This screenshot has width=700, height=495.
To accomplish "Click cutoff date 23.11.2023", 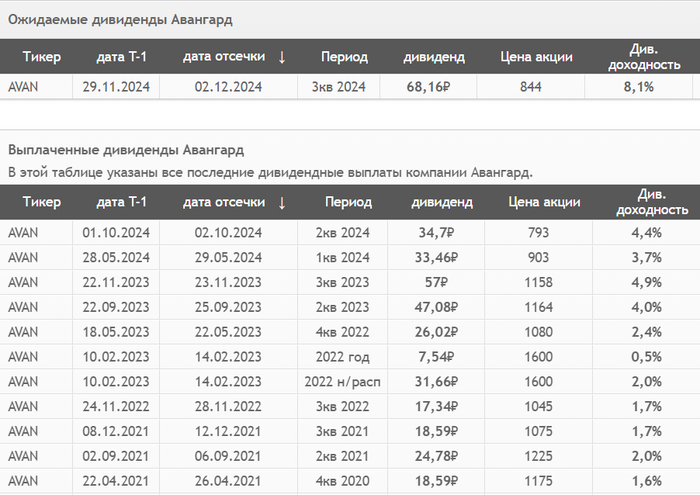I will click(x=228, y=282).
